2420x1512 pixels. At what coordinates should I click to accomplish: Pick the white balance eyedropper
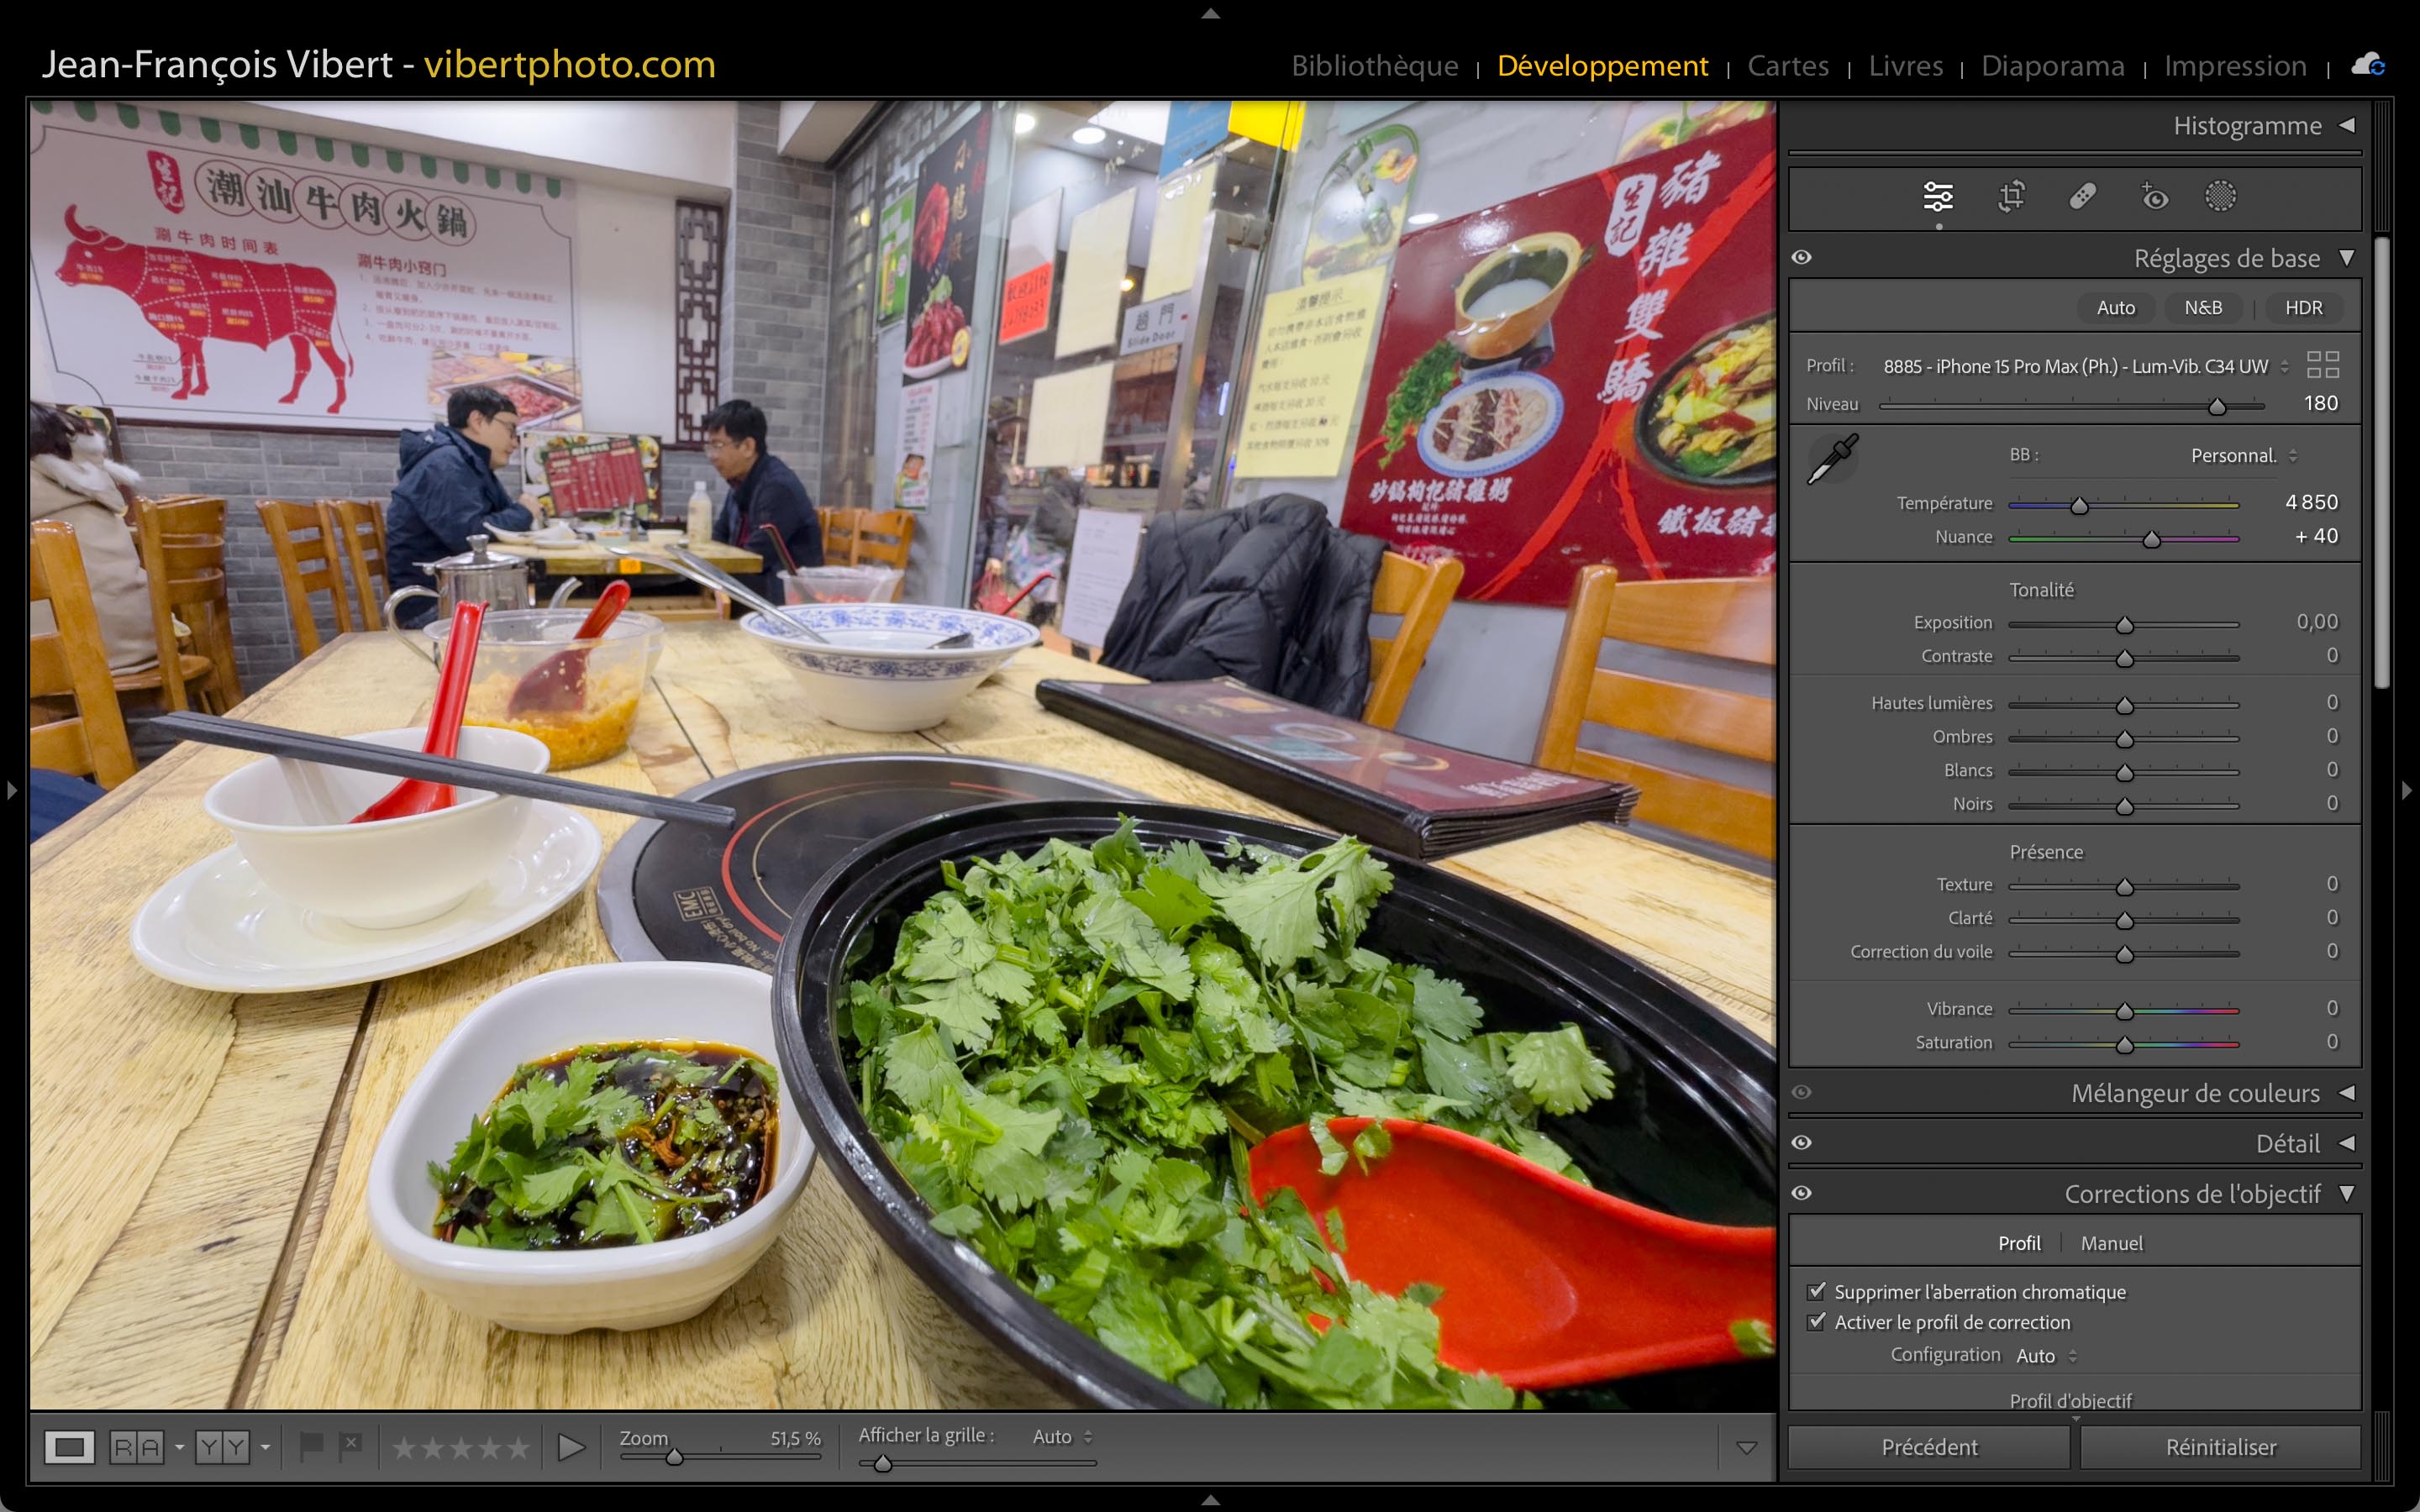[1832, 459]
